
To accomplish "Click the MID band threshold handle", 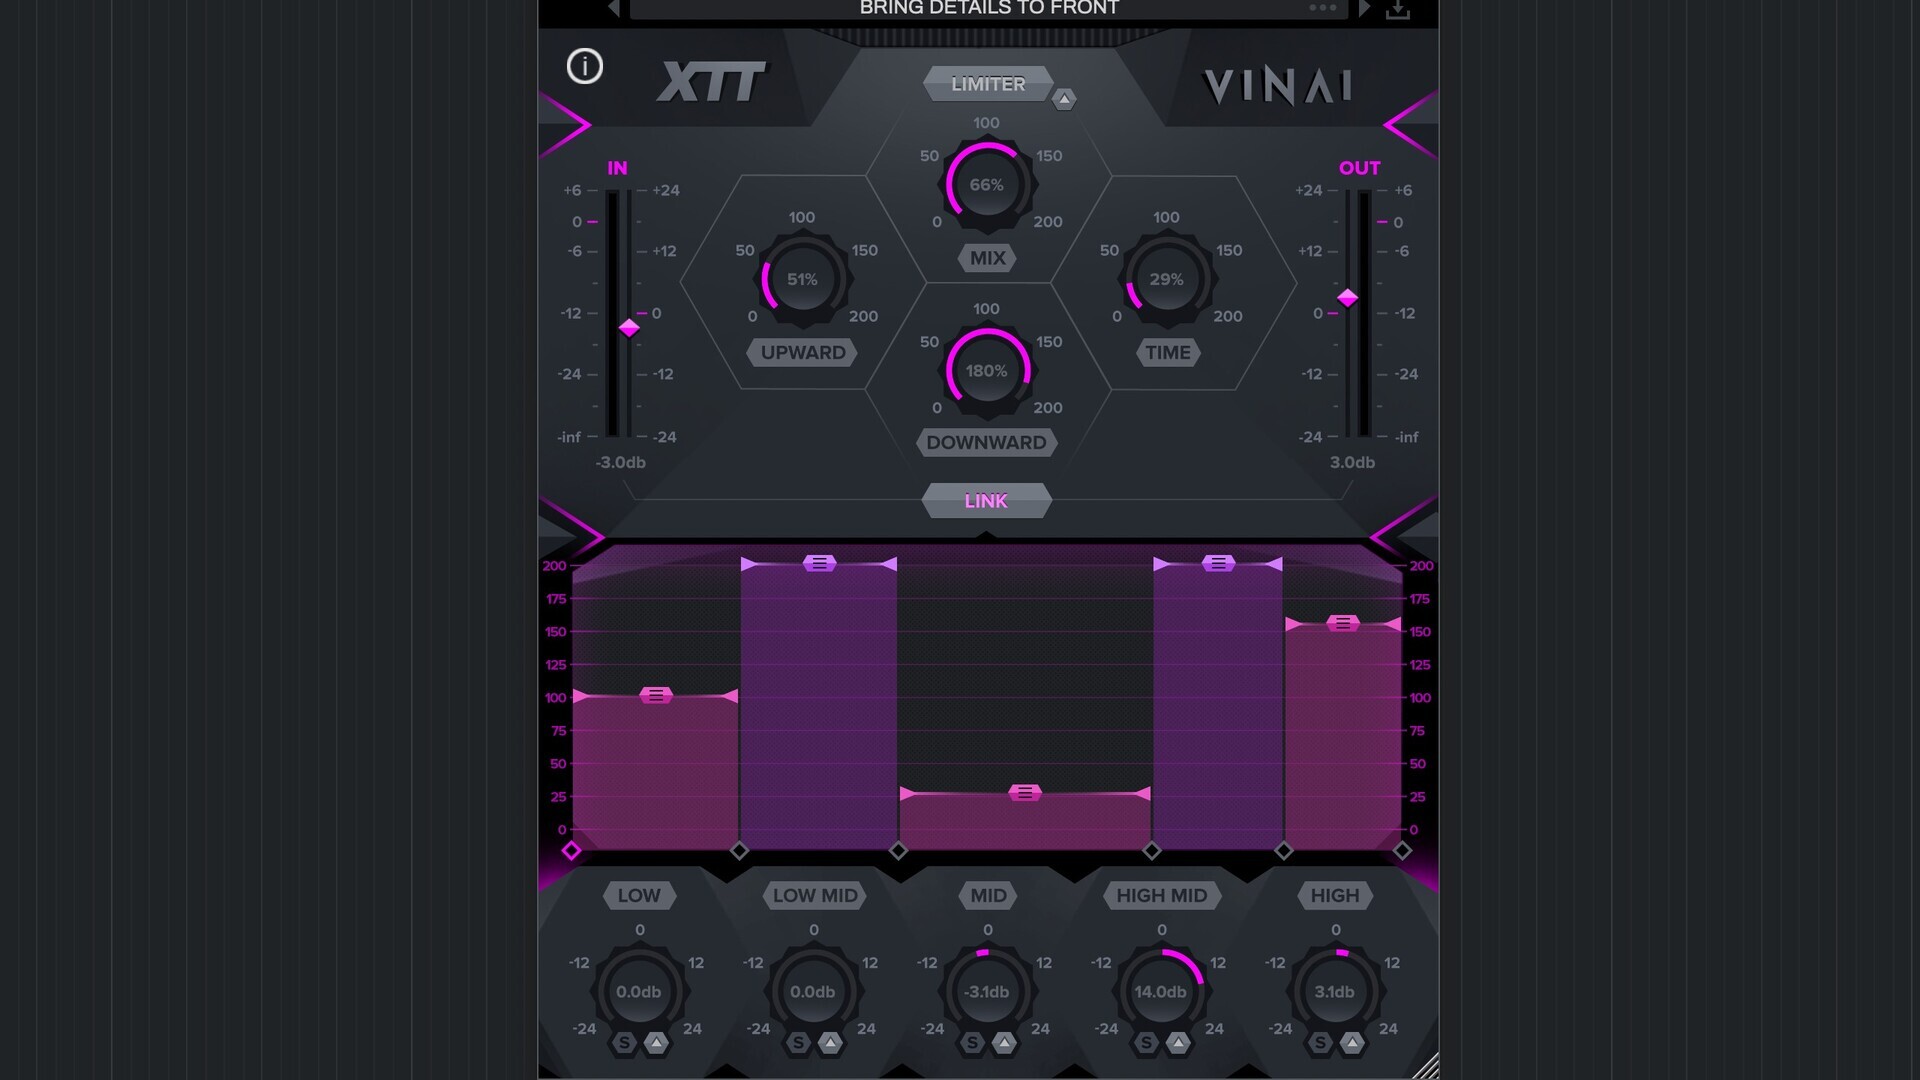I will (1024, 793).
